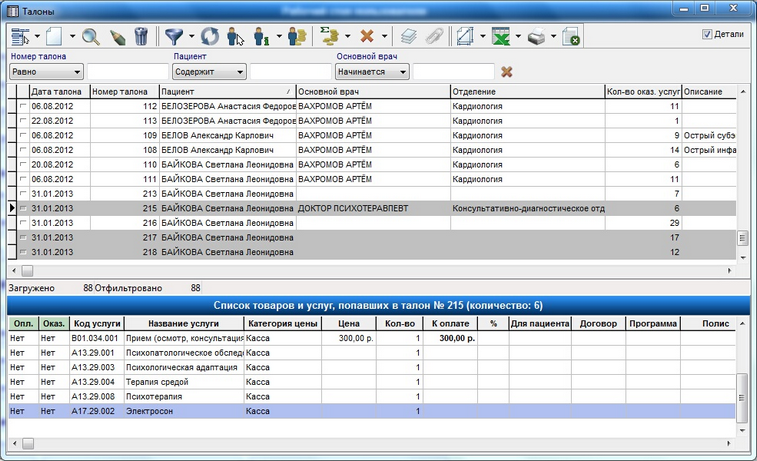This screenshot has height=461, width=757.
Task: Click talon grid horizontal scrollbar thumb
Action: pyautogui.click(x=28, y=271)
